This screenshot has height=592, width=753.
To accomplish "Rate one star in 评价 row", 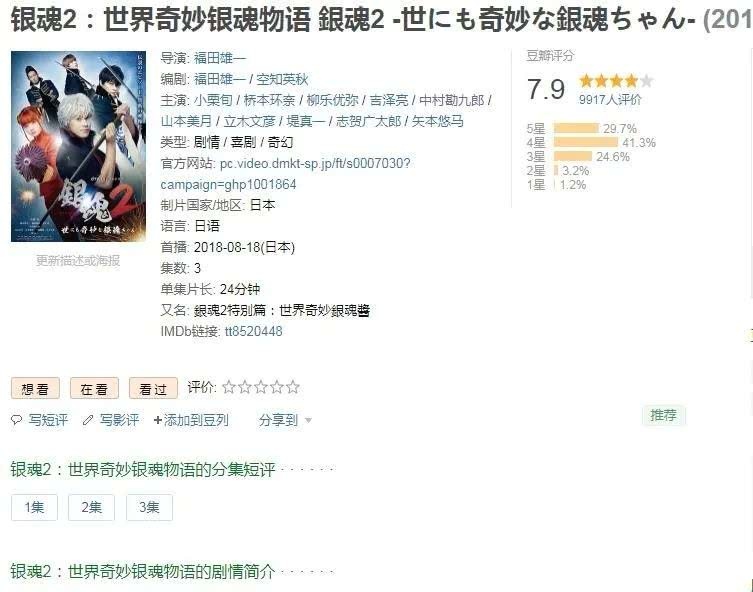I will click(229, 387).
